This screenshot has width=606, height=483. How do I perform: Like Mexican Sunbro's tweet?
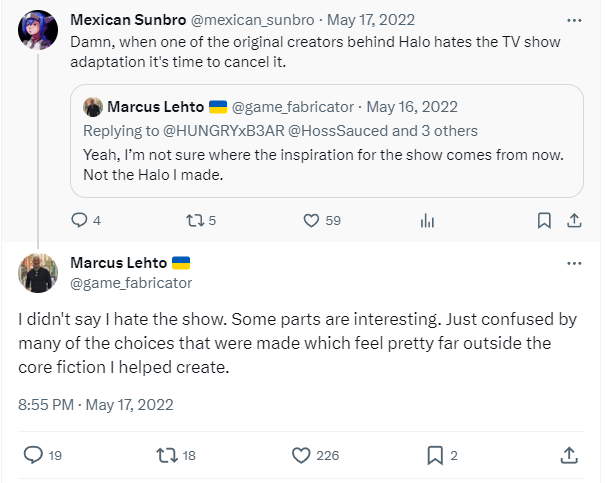coord(311,220)
